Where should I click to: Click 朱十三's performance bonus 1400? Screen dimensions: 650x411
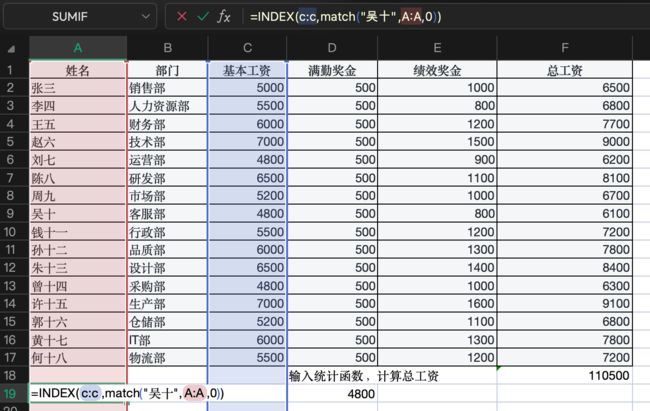pos(437,268)
